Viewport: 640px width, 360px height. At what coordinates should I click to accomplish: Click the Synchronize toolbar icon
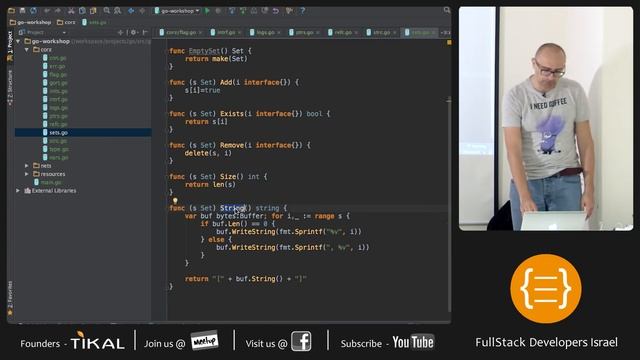coord(33,11)
